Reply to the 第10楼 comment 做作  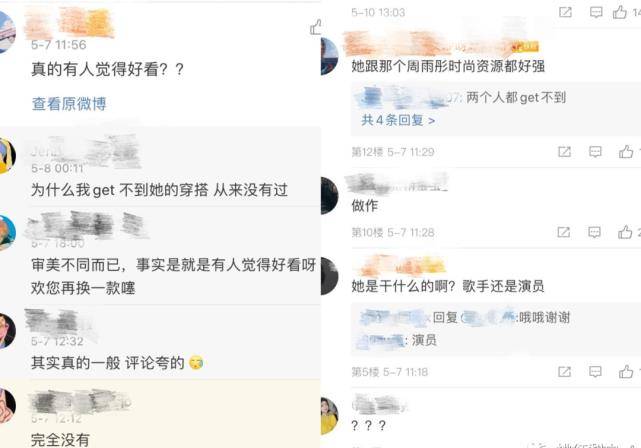pyautogui.click(x=594, y=233)
